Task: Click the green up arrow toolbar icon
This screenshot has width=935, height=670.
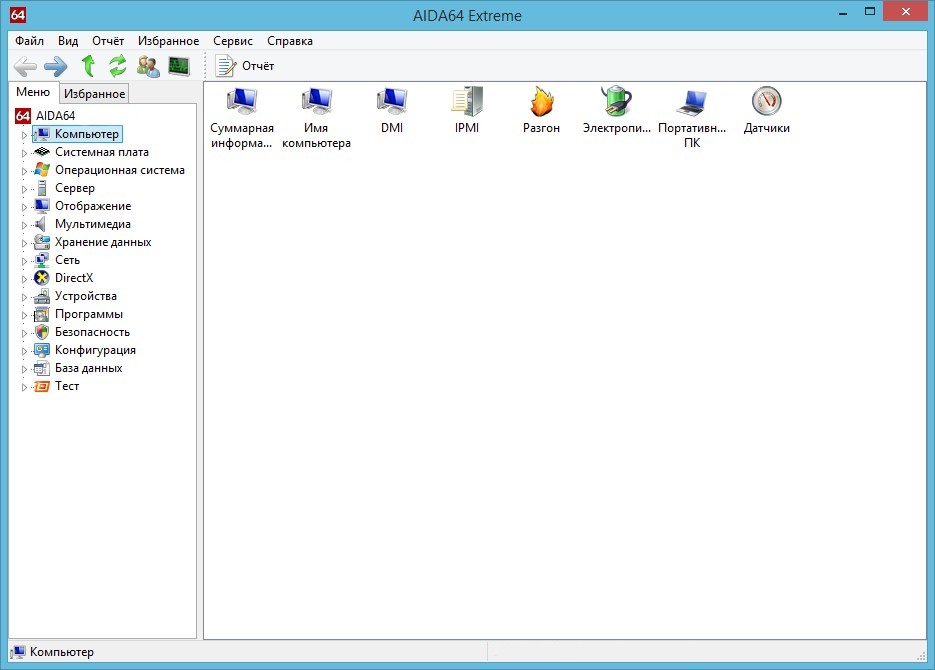Action: 88,66
